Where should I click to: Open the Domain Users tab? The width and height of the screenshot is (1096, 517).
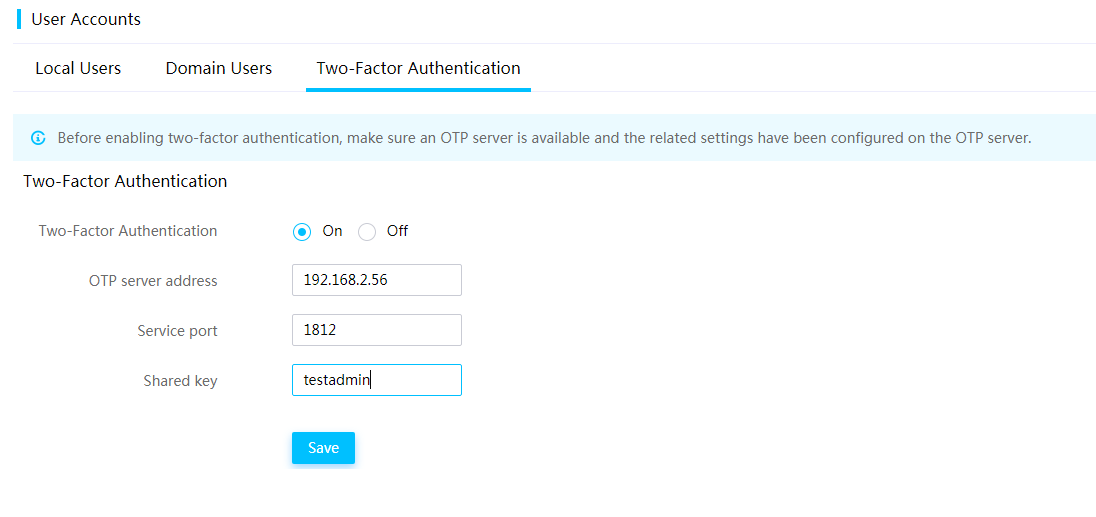(219, 68)
